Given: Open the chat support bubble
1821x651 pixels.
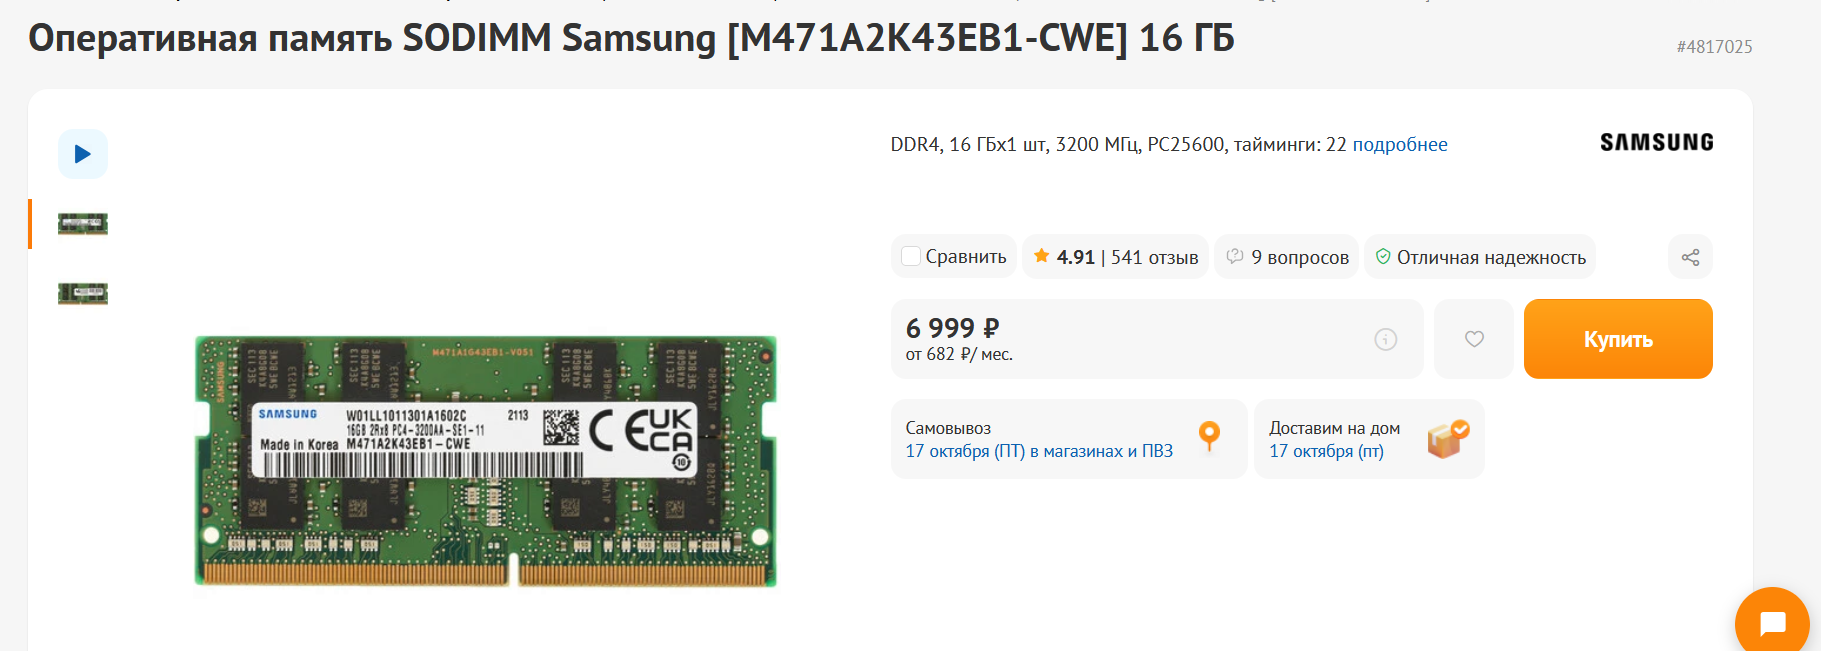Looking at the screenshot, I should 1772,624.
